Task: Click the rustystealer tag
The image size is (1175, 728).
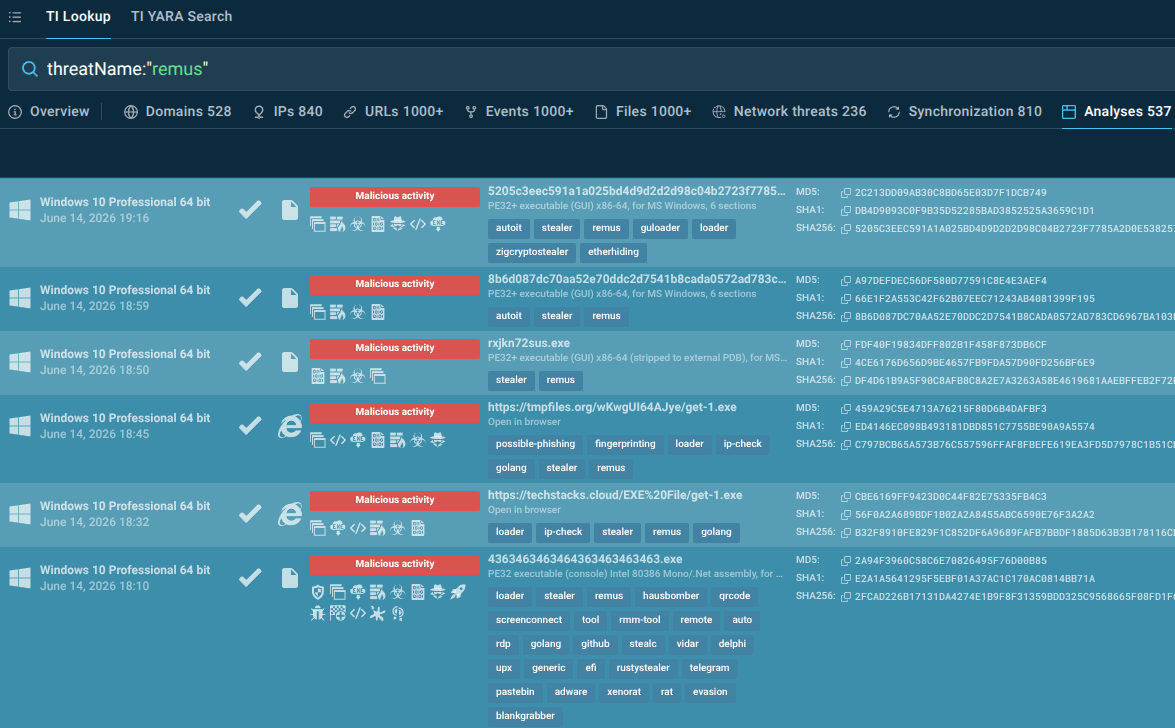Action: tap(642, 668)
